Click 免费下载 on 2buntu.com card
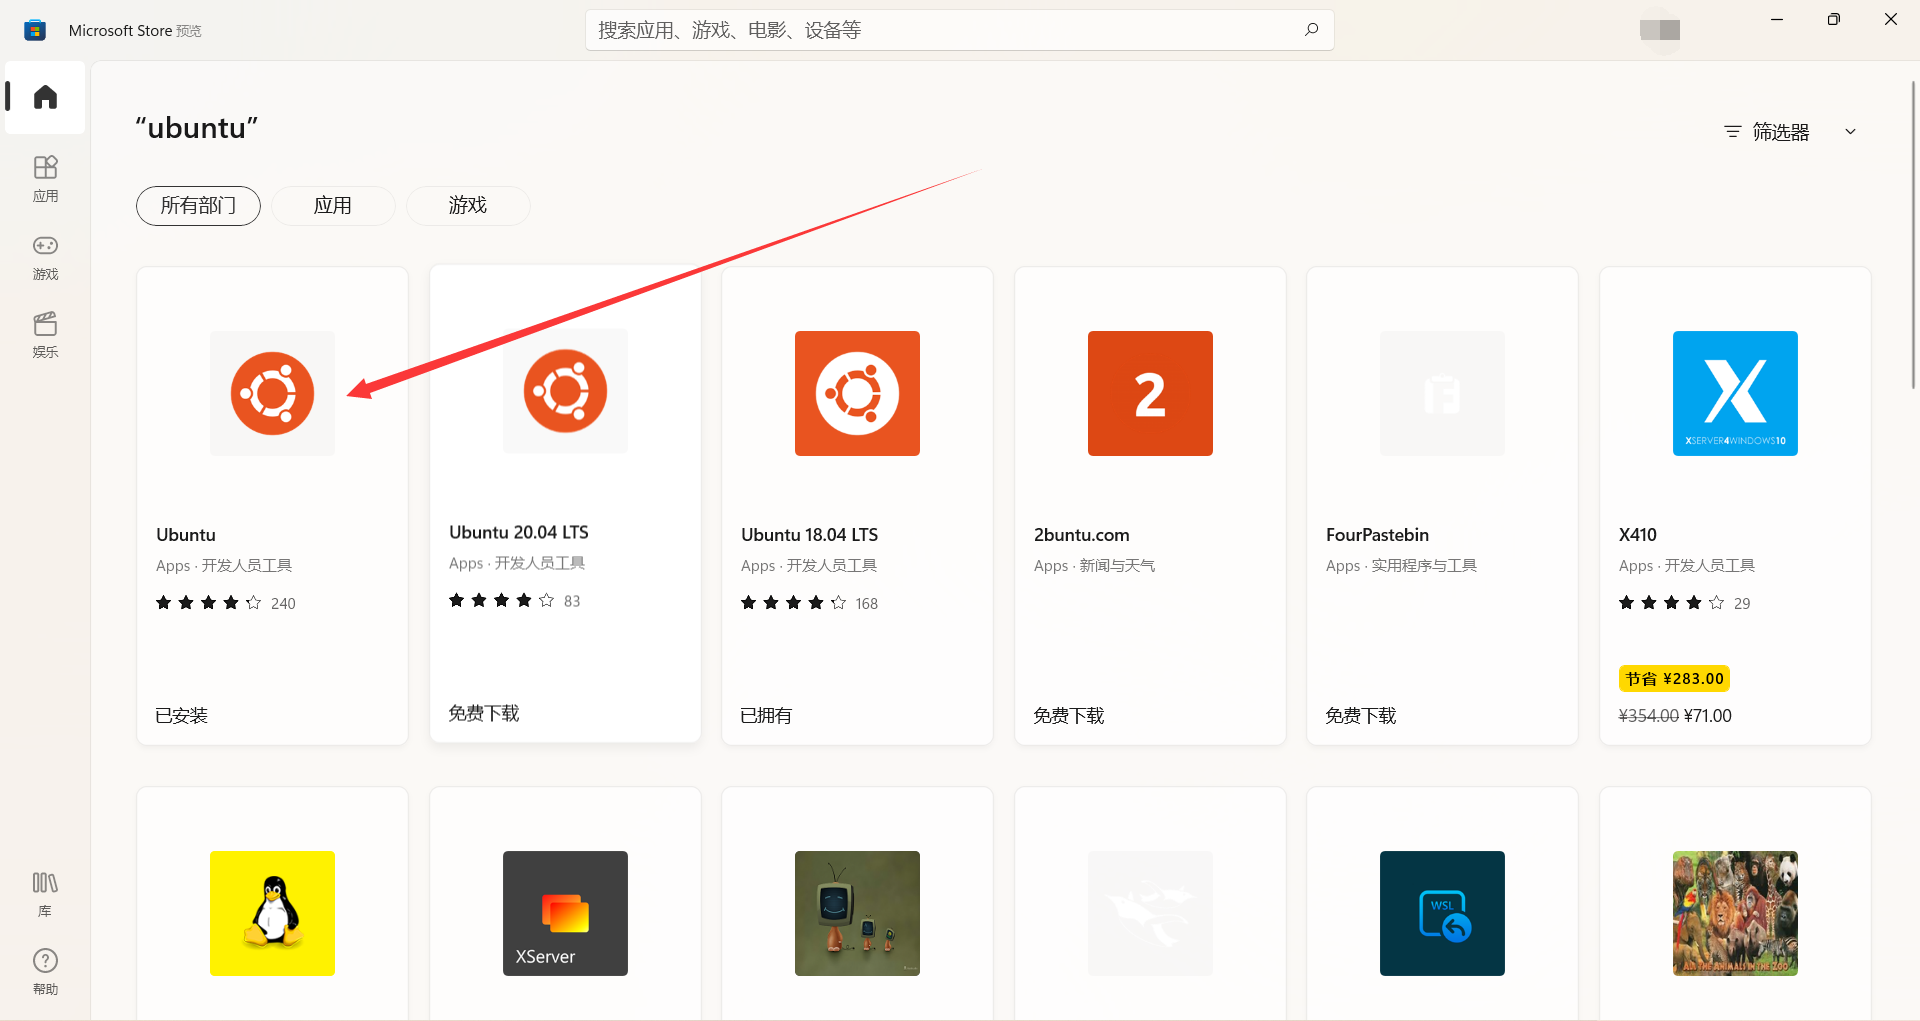The width and height of the screenshot is (1920, 1021). (x=1069, y=716)
